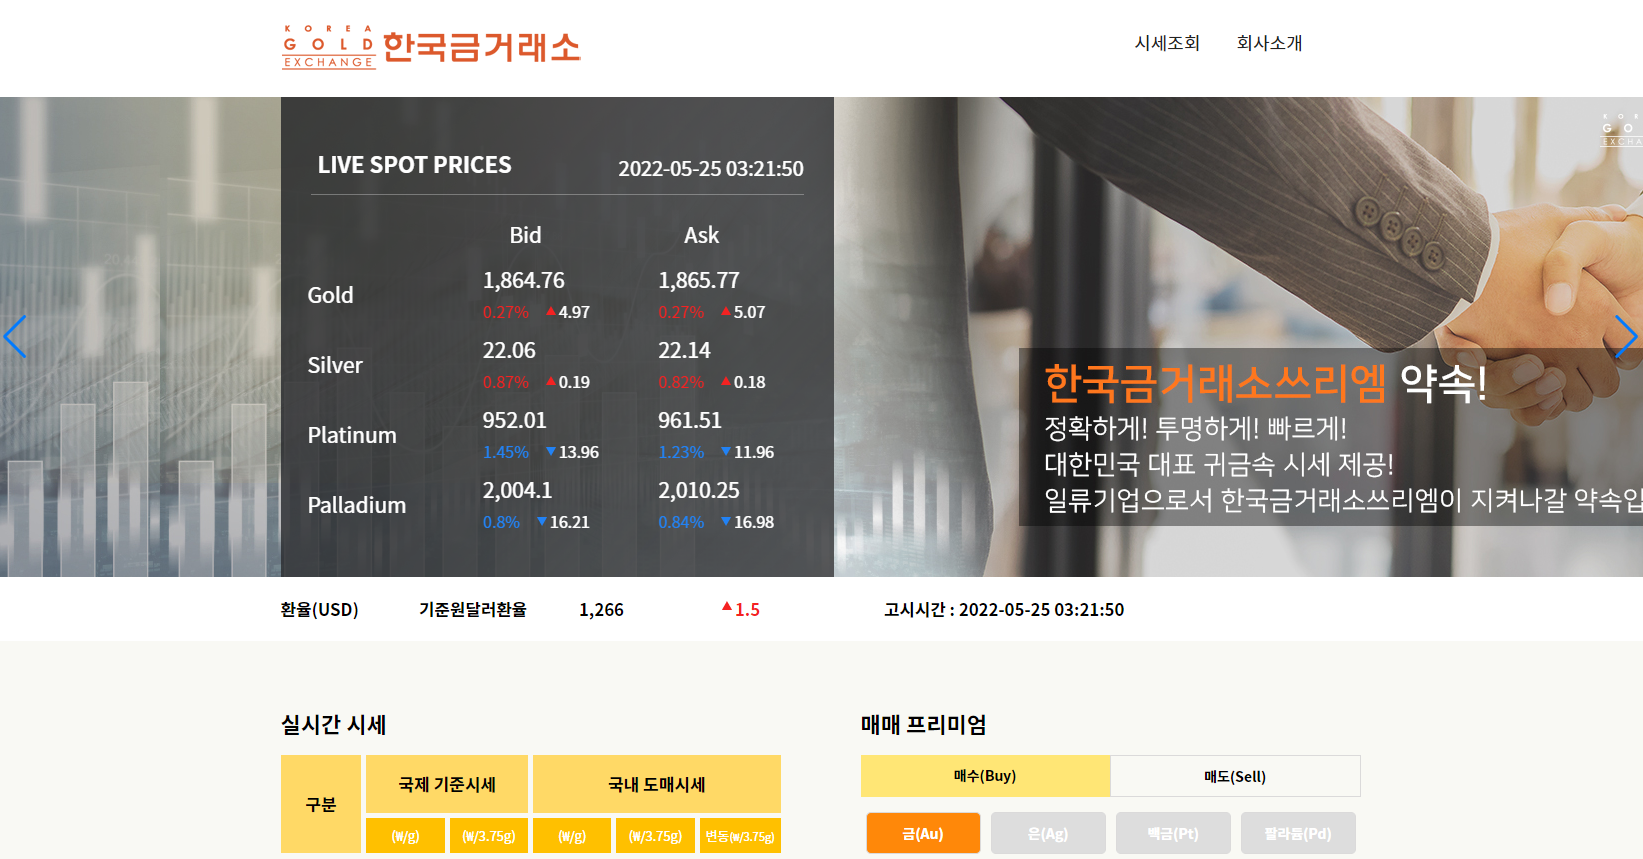This screenshot has height=859, width=1643.
Task: Click the LIVE SPOT PRICES heading
Action: point(415,165)
